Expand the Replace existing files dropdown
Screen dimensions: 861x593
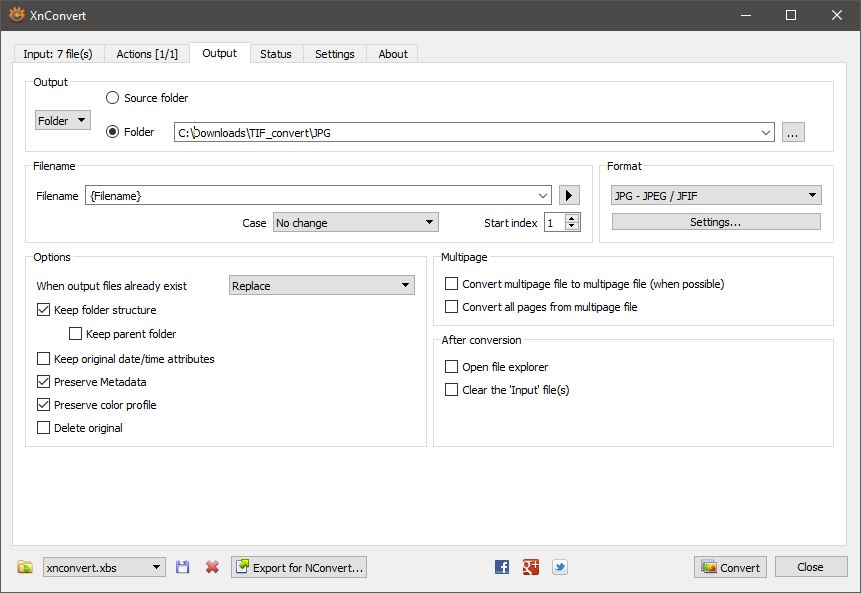pos(322,286)
